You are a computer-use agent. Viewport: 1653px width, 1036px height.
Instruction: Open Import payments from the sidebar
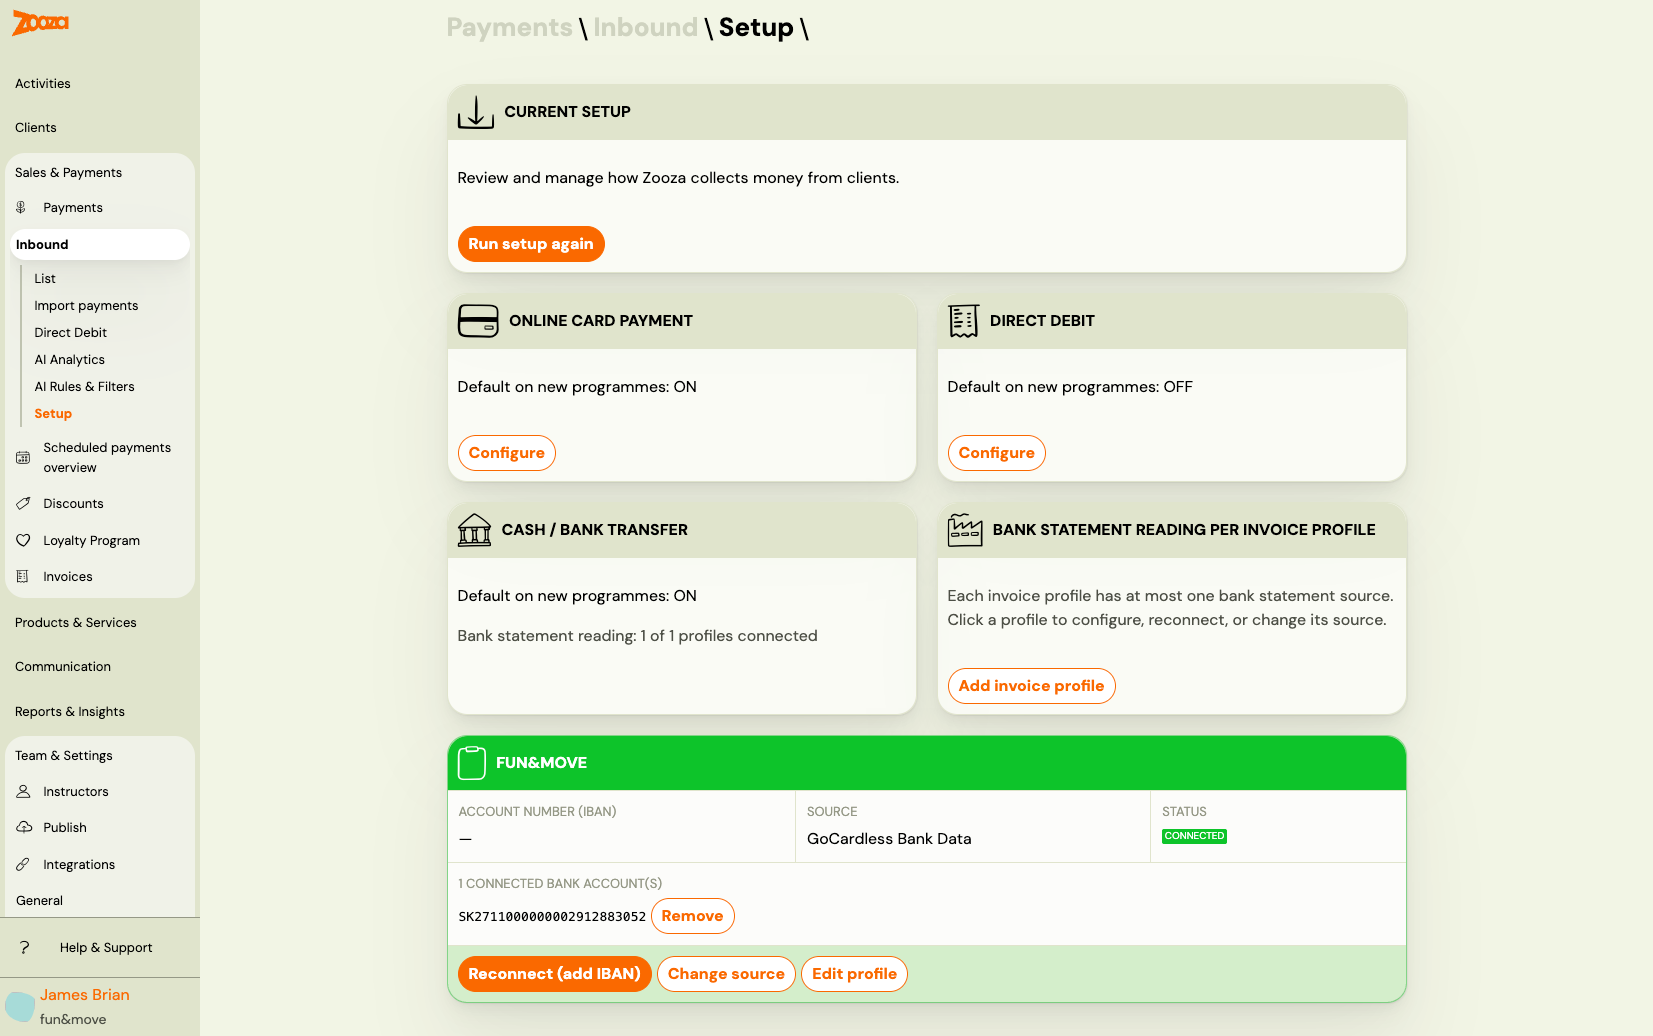point(86,305)
